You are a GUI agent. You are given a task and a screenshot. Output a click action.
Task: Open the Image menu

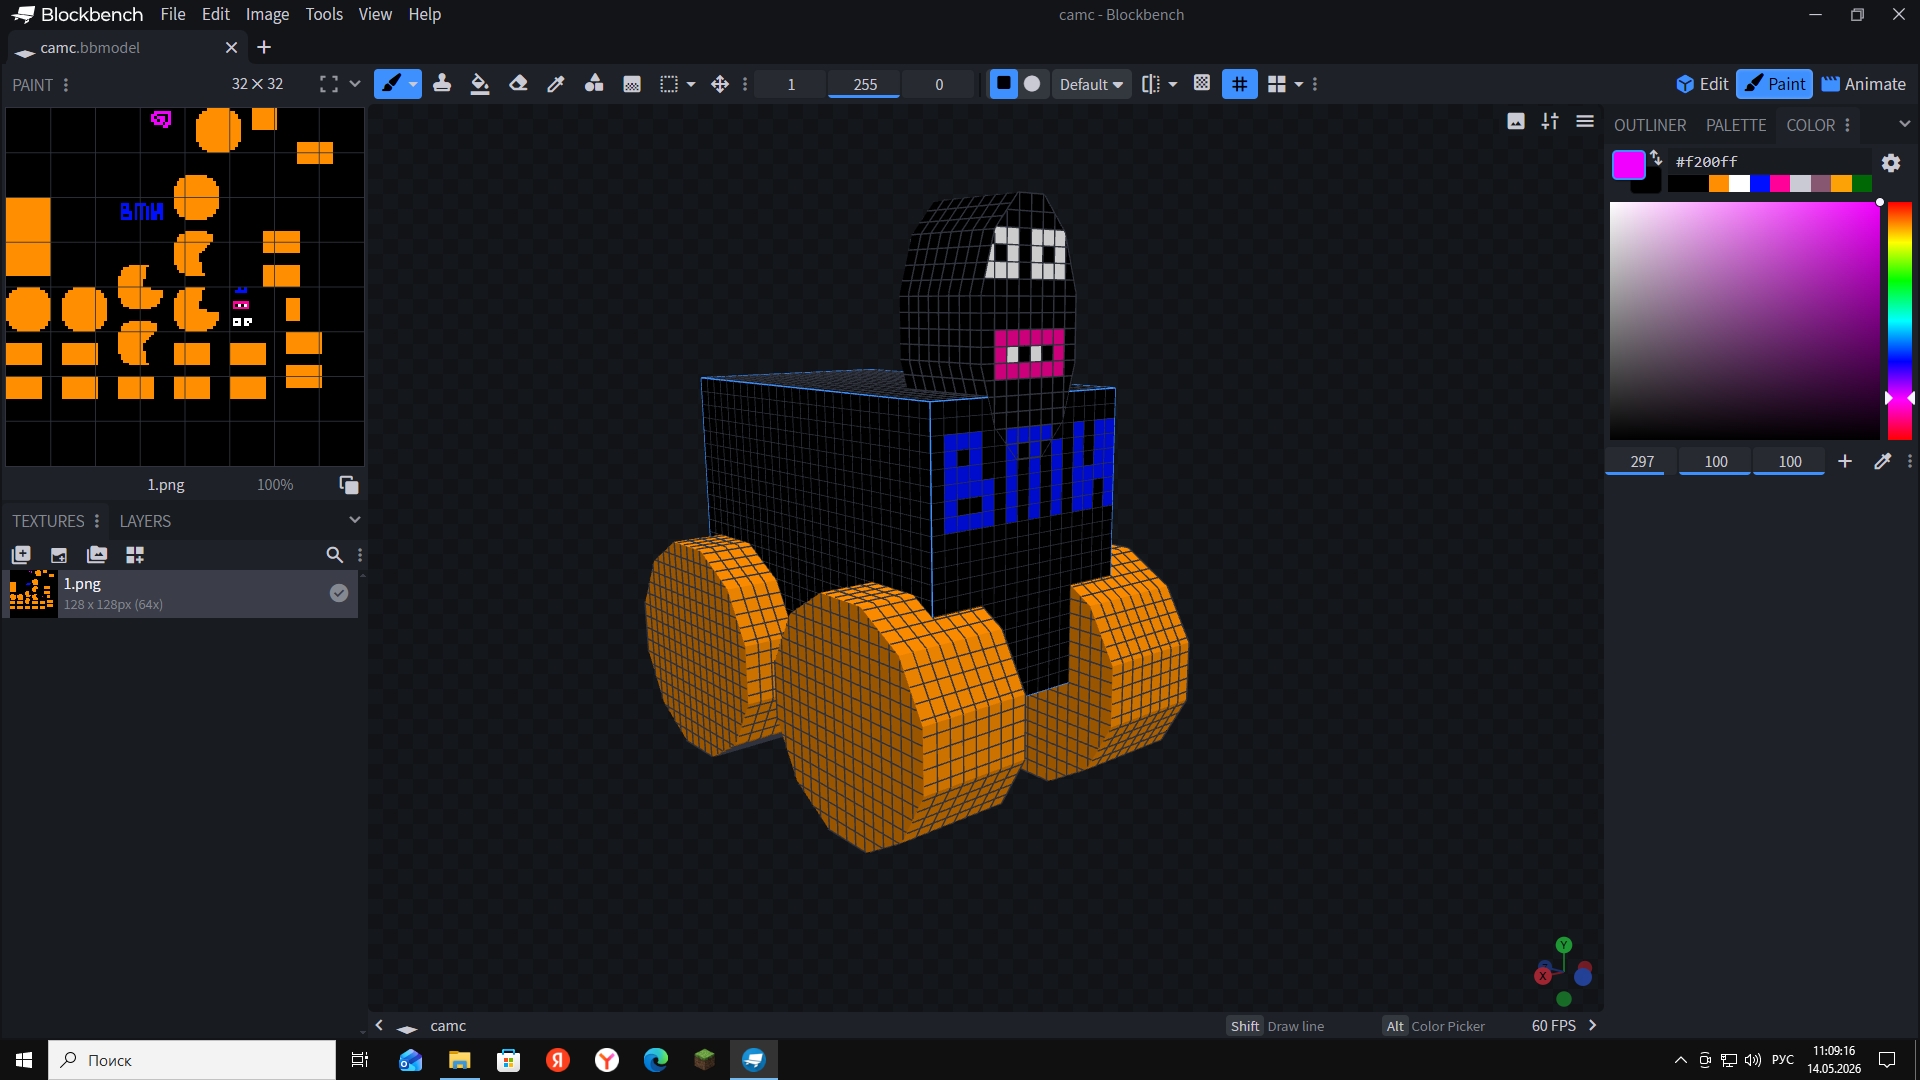coord(267,14)
